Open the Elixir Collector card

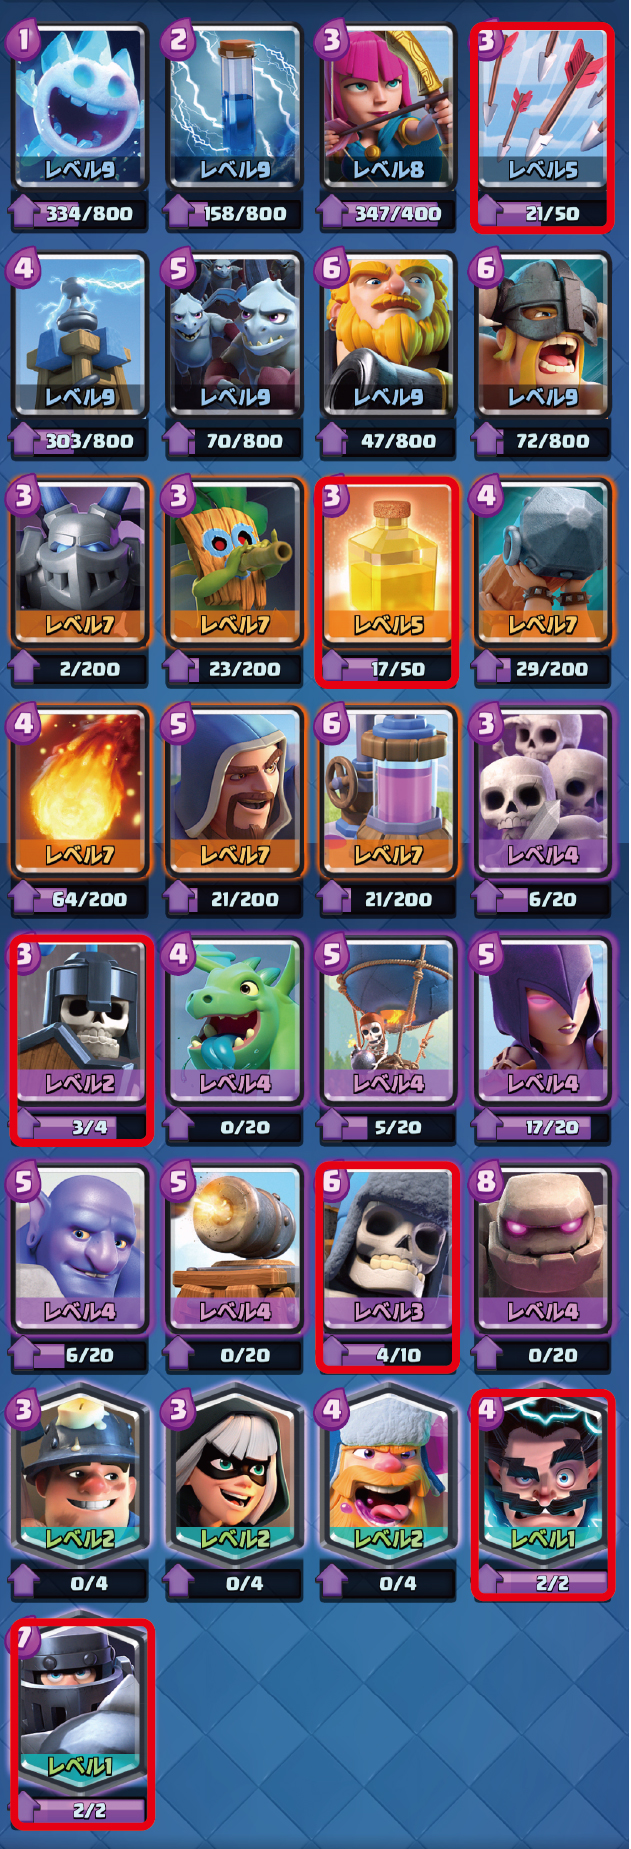pos(388,790)
